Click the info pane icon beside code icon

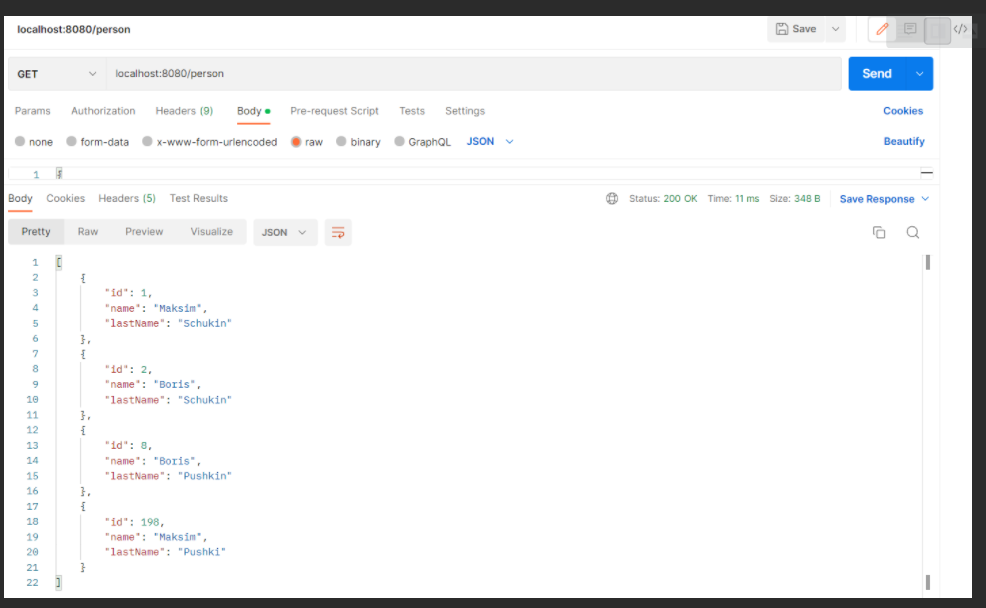click(x=937, y=29)
